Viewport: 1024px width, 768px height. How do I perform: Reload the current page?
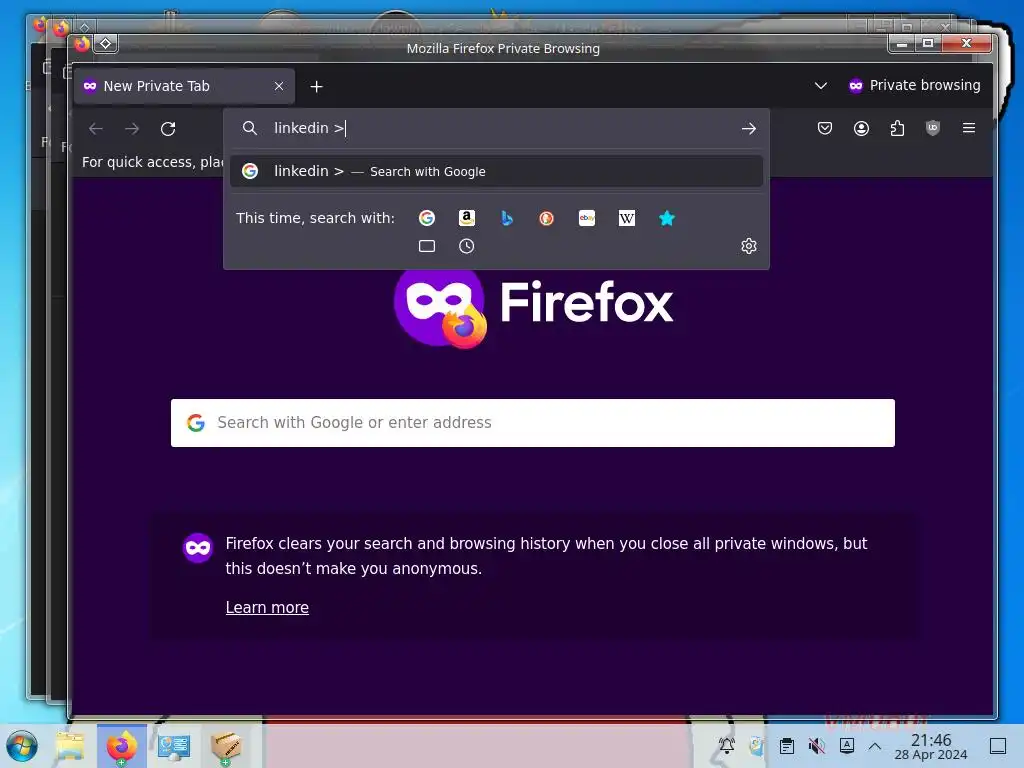tap(168, 129)
